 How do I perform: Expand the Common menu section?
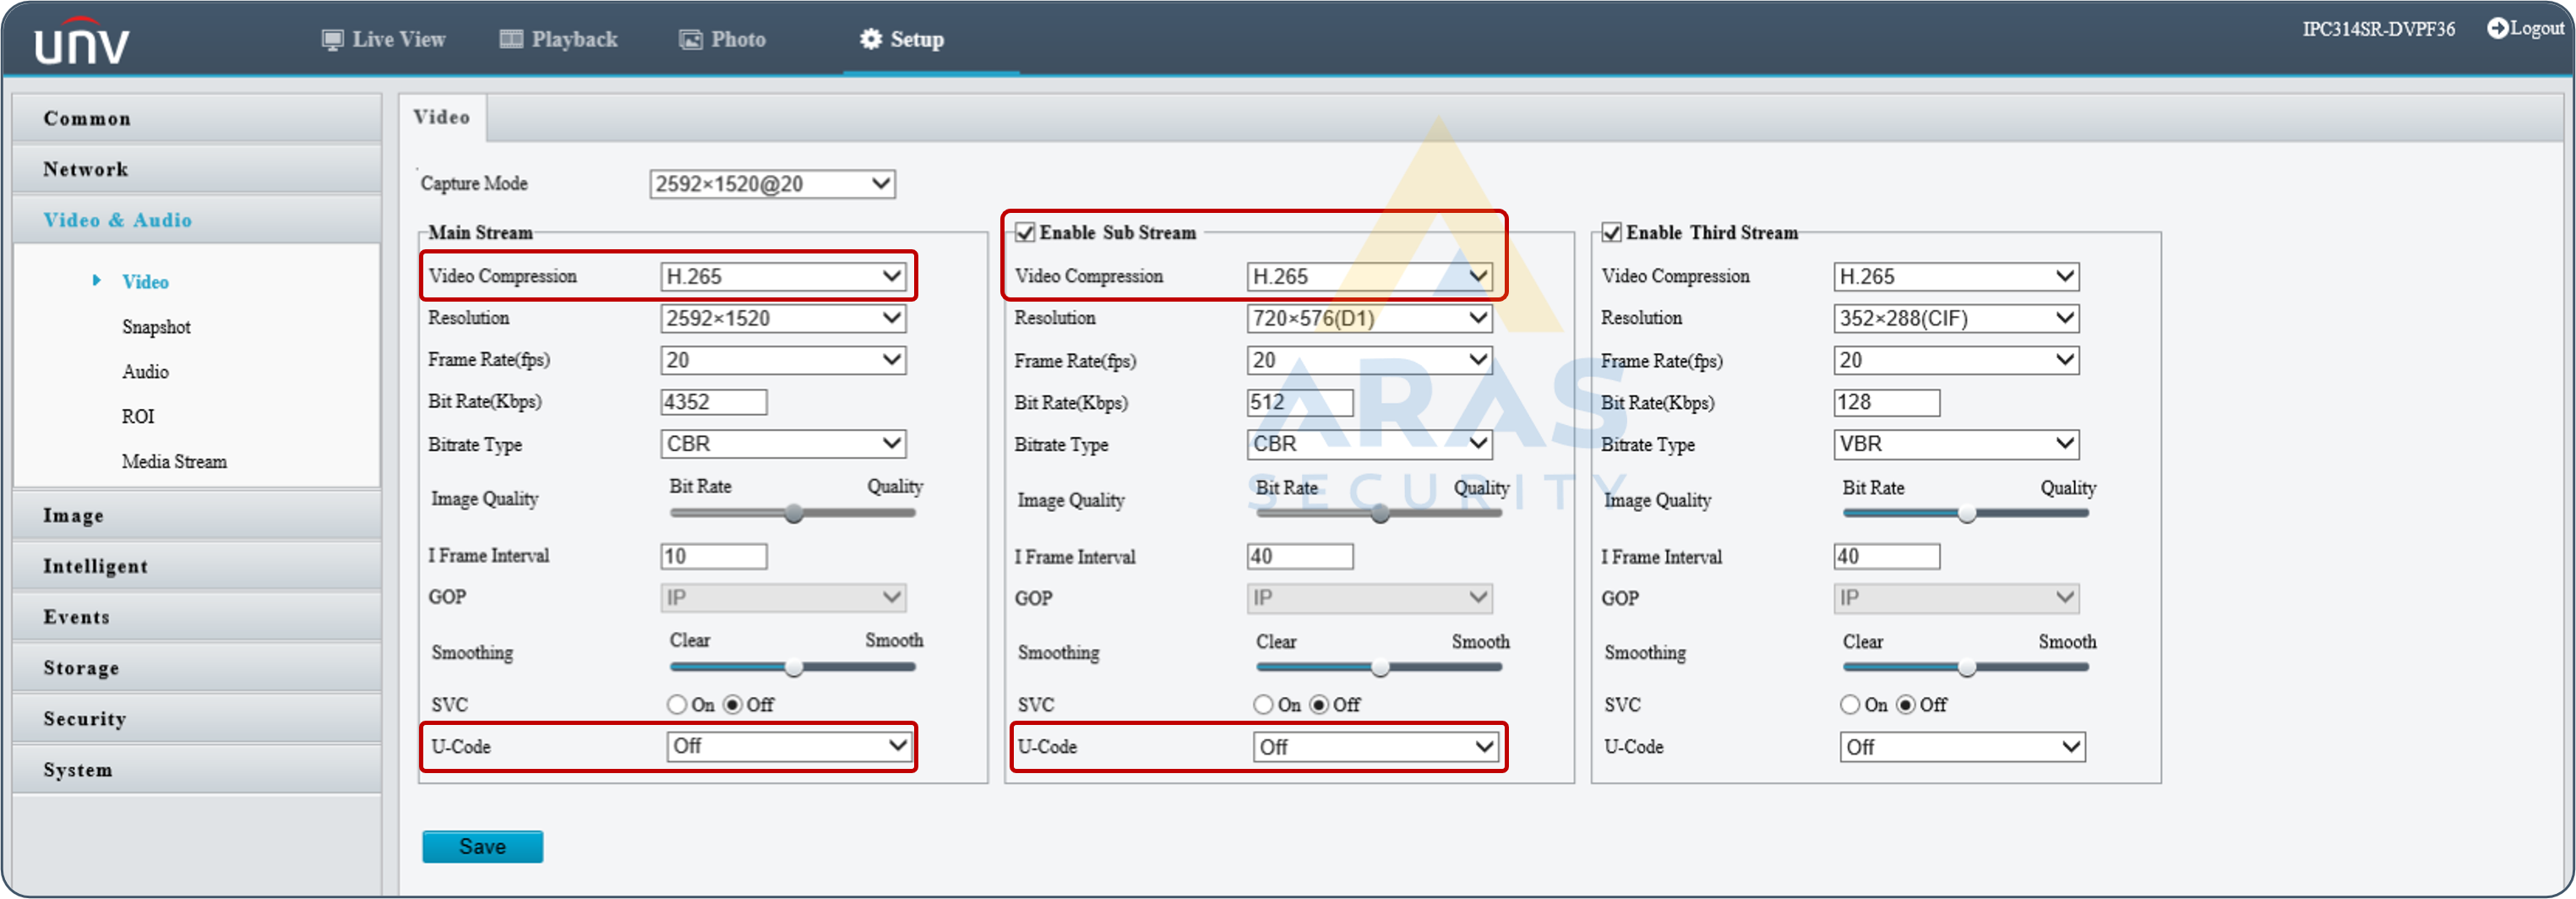click(x=197, y=119)
